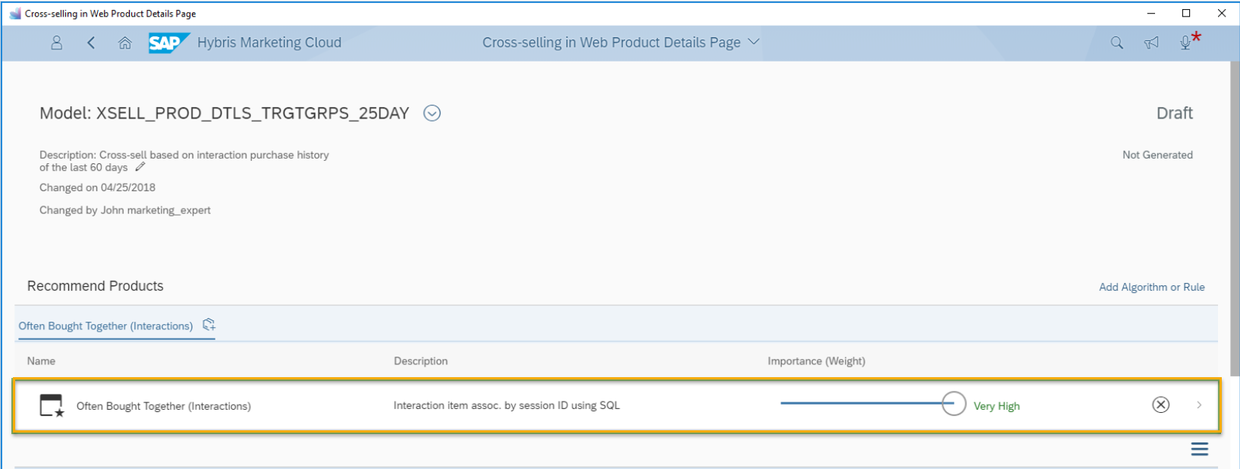Image resolution: width=1240 pixels, height=469 pixels.
Task: Click the Hybris Marketing Cloud title
Action: click(270, 42)
